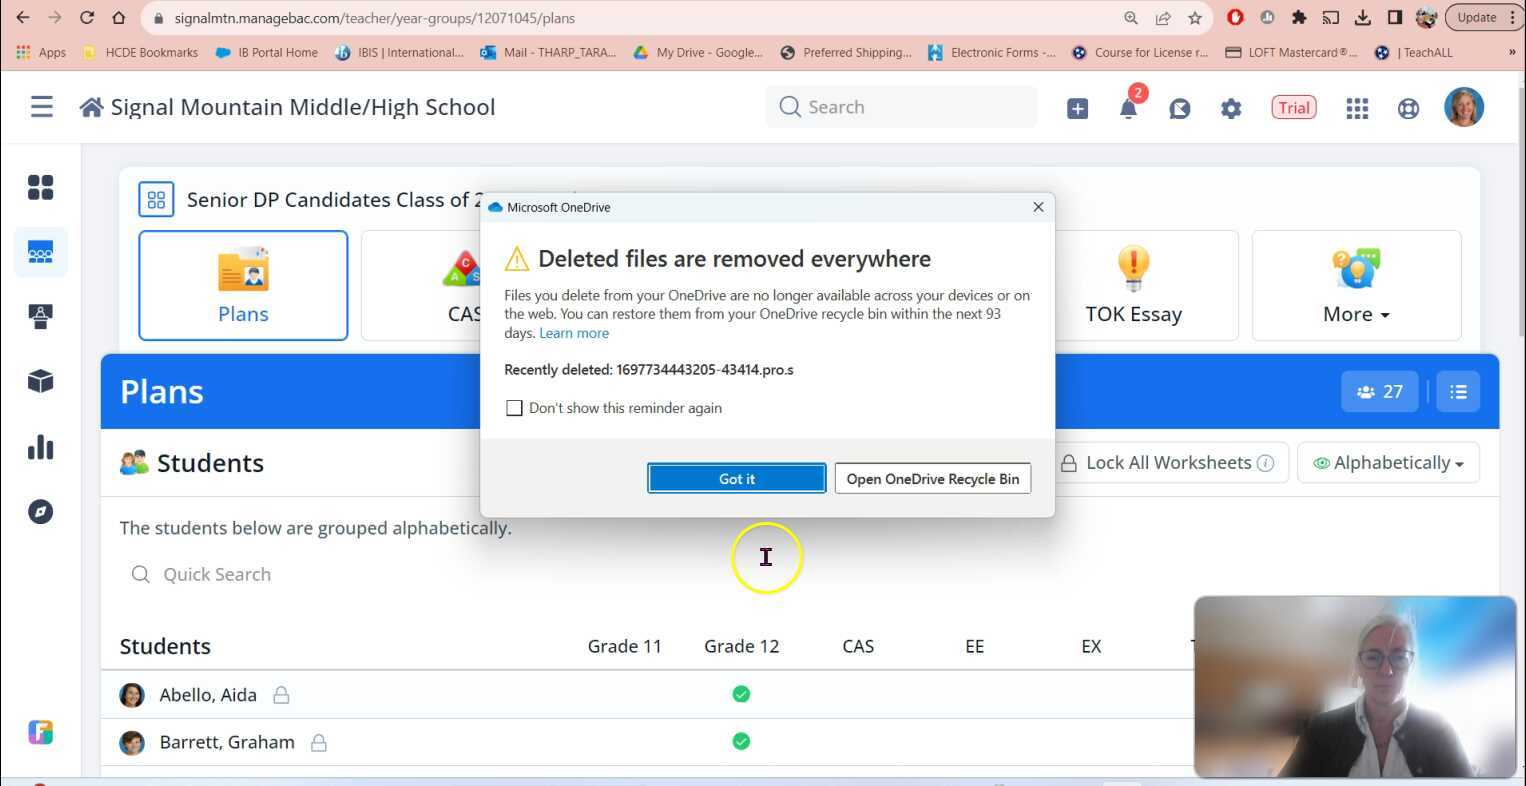Screen dimensions: 1526x786
Task: Check Don't show this reminder again
Action: [x=514, y=408]
